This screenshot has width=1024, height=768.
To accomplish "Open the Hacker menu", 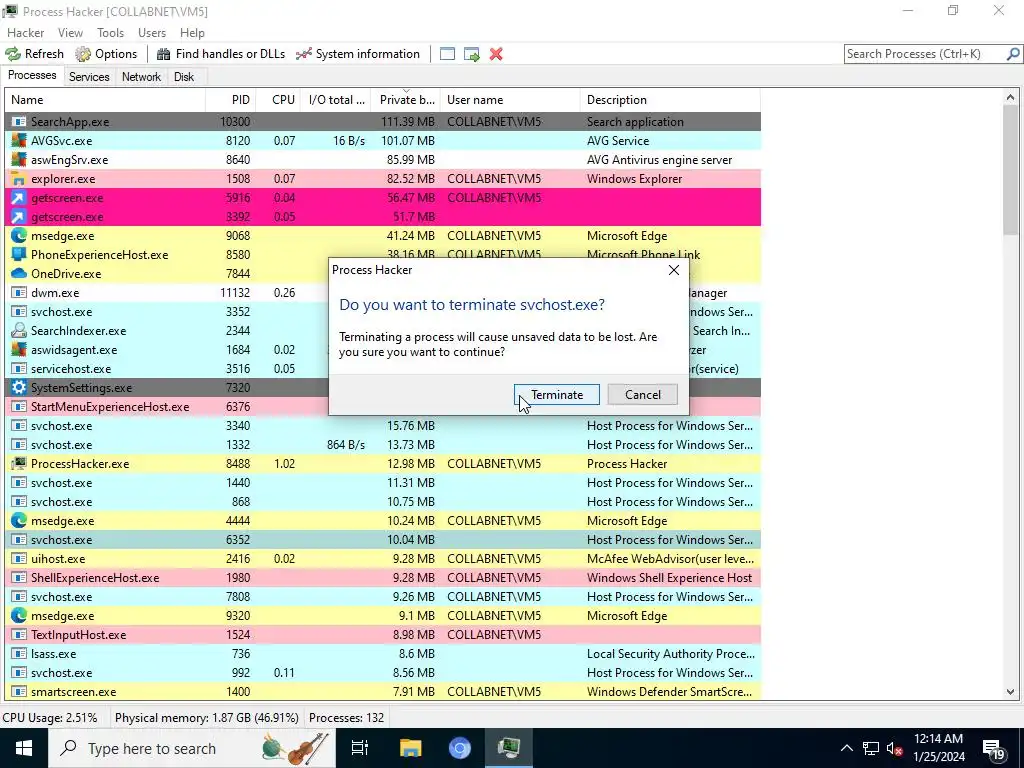I will click(x=25, y=33).
